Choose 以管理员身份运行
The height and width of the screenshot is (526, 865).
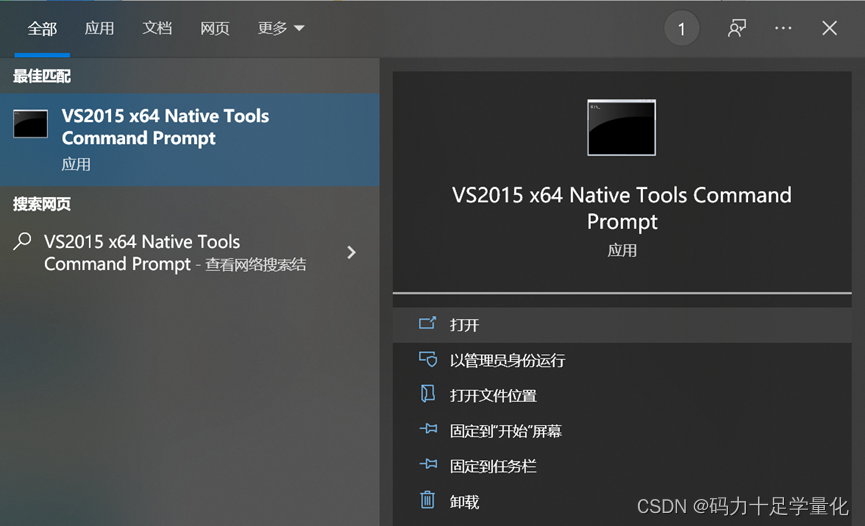(622, 360)
